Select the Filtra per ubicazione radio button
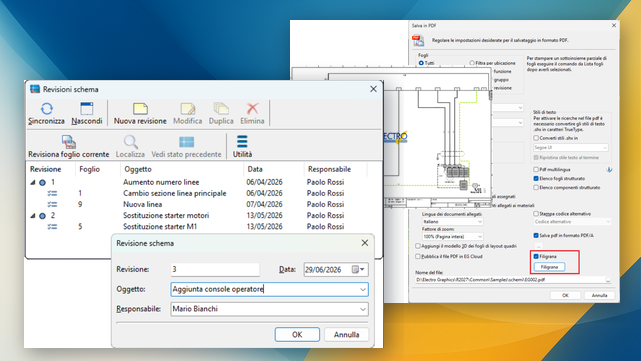The height and width of the screenshot is (361, 641). [472, 63]
